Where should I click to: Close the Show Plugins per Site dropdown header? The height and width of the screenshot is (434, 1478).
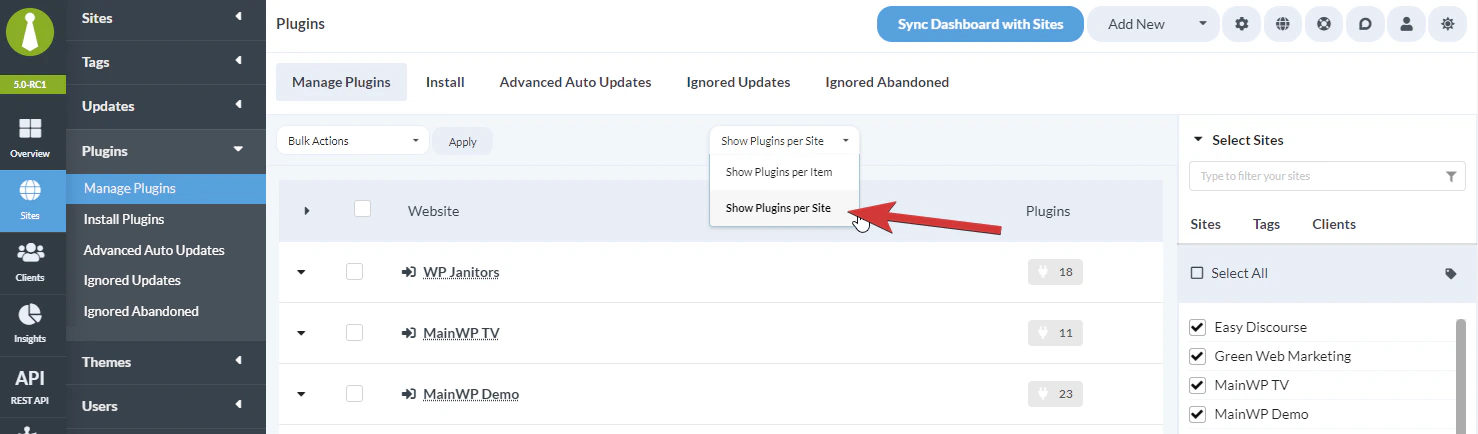click(785, 141)
